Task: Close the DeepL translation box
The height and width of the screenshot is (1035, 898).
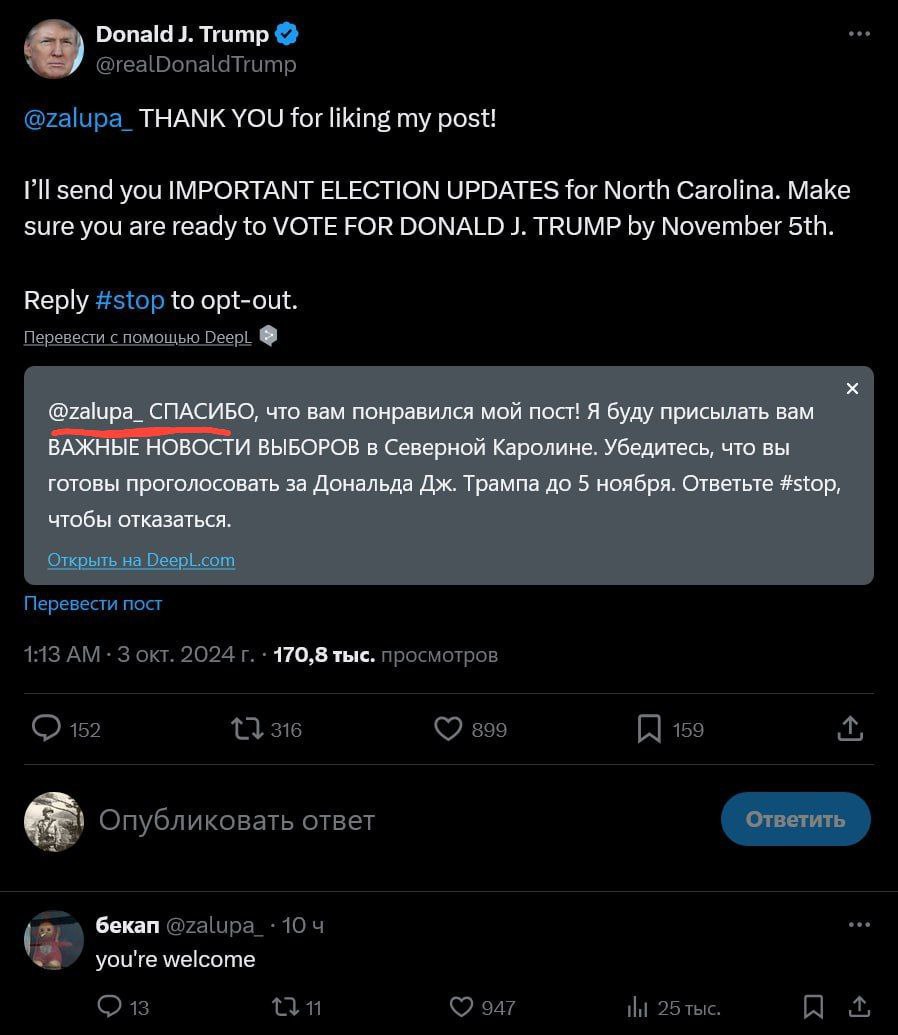Action: [852, 389]
